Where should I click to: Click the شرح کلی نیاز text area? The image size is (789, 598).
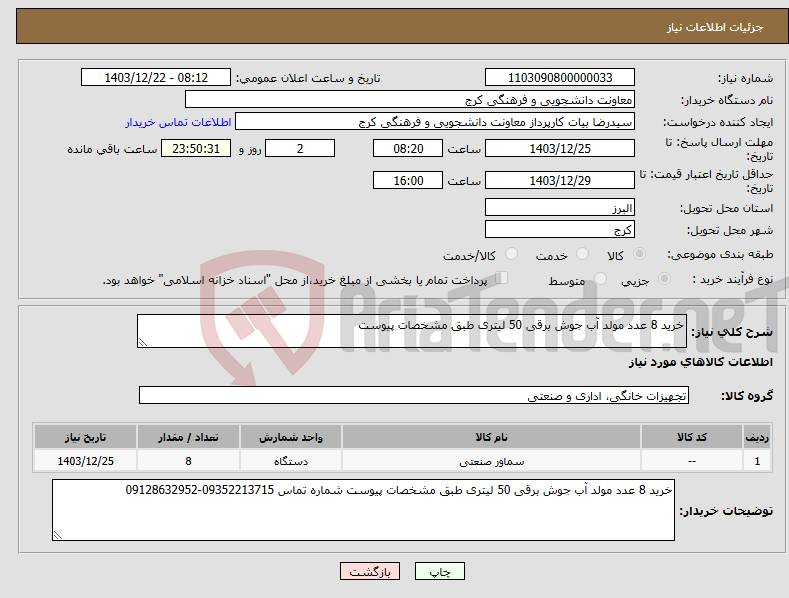tap(412, 331)
